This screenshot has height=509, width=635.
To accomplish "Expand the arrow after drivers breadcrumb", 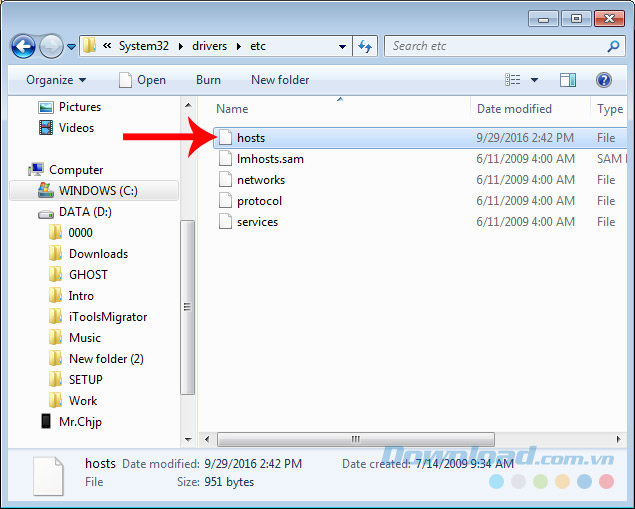I will pos(239,47).
